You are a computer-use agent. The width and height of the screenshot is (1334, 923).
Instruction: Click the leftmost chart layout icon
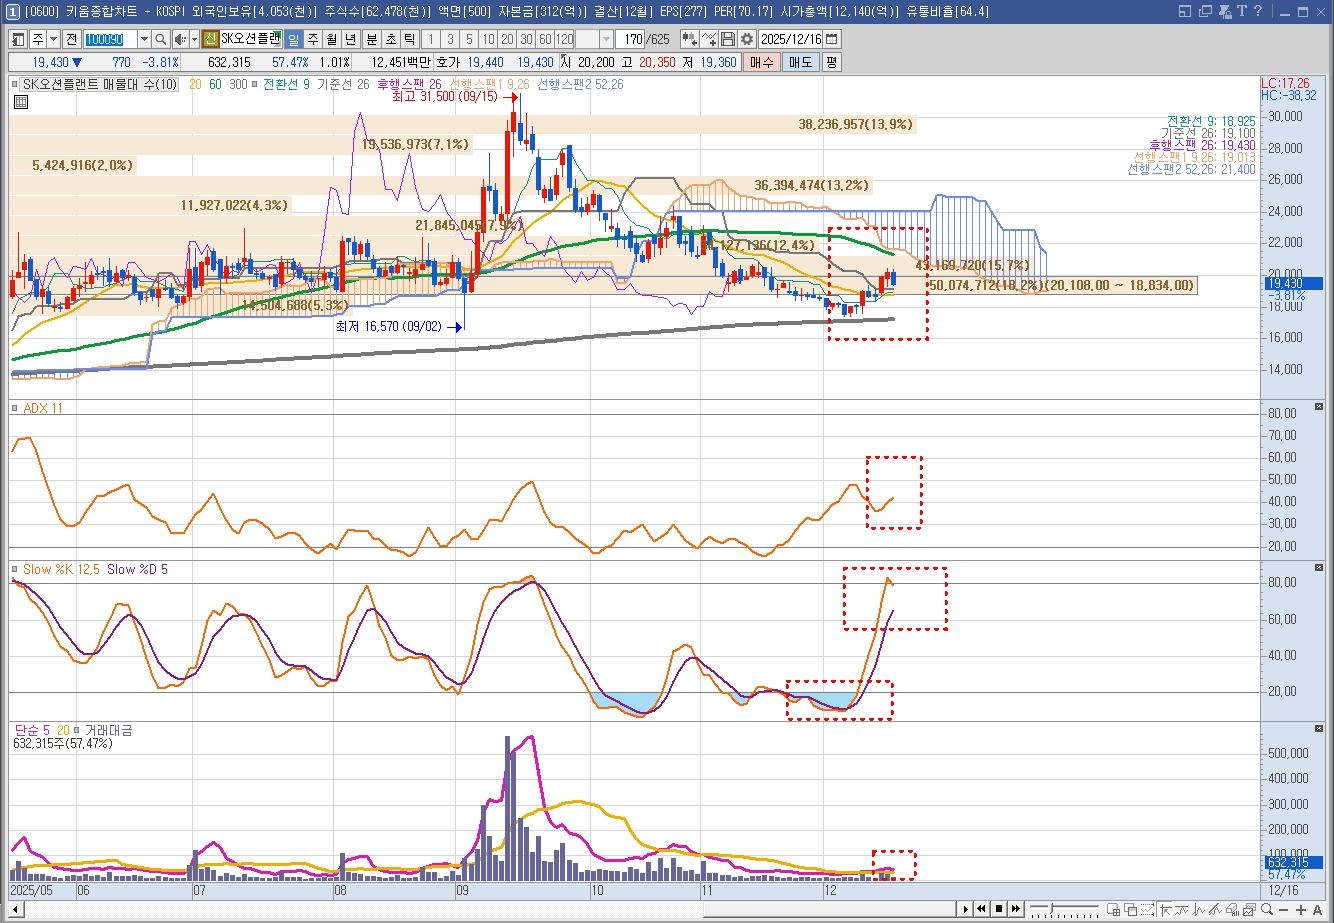[x=19, y=39]
